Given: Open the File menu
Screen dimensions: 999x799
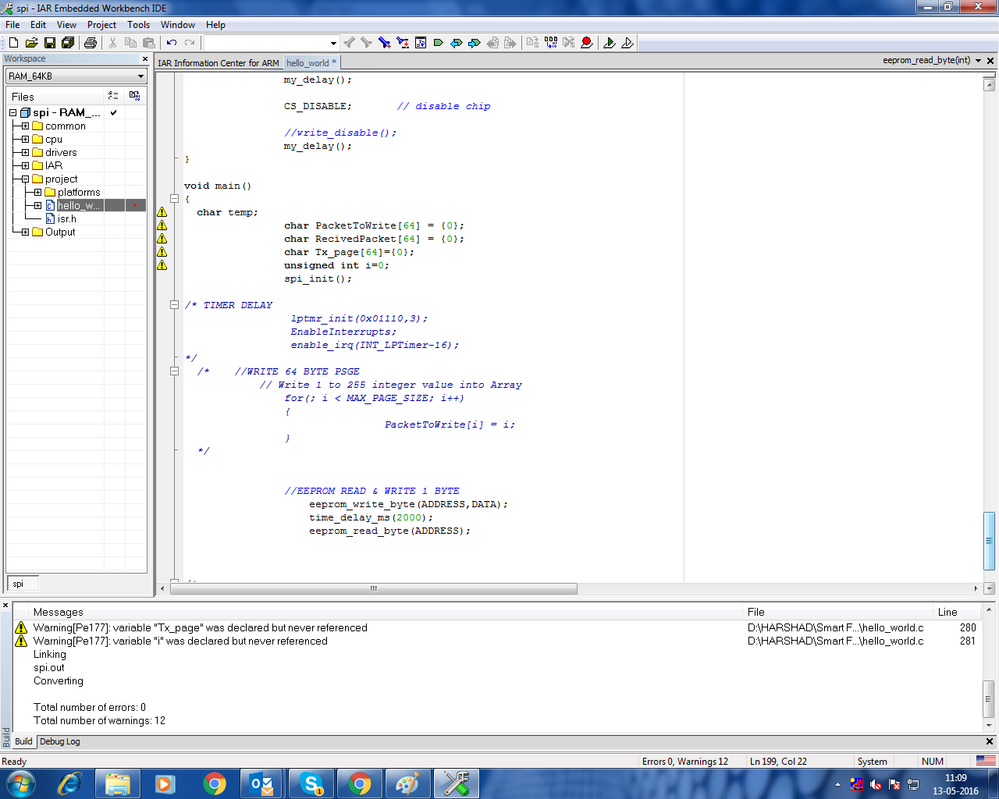Looking at the screenshot, I should pyautogui.click(x=12, y=25).
